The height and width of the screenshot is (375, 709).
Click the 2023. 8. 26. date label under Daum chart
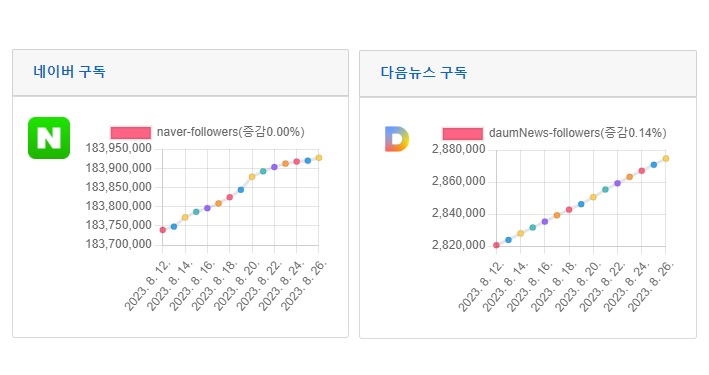click(x=651, y=287)
